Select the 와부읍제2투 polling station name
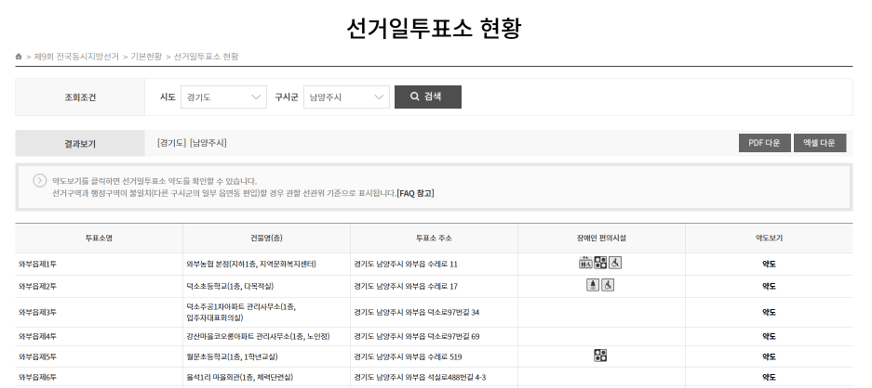Screen dimensions: 872x388 coord(37,286)
